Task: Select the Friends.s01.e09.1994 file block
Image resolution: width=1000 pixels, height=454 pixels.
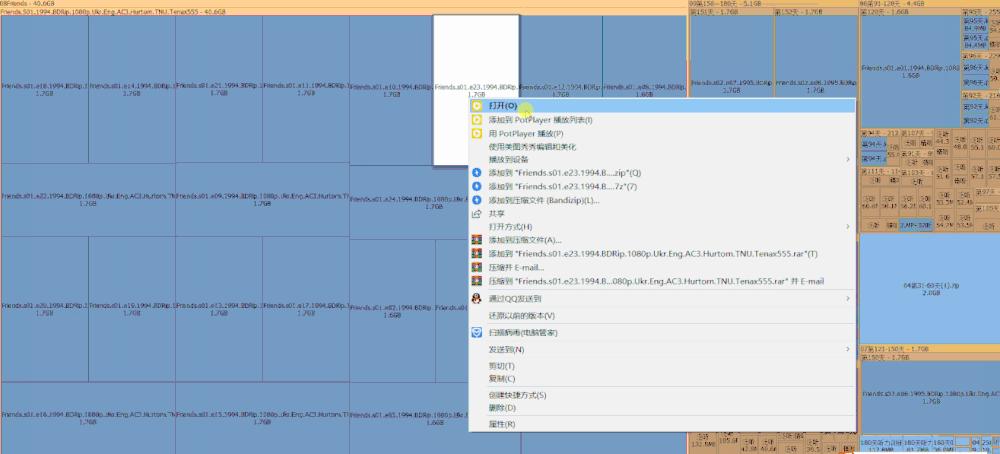Action: coord(262,200)
